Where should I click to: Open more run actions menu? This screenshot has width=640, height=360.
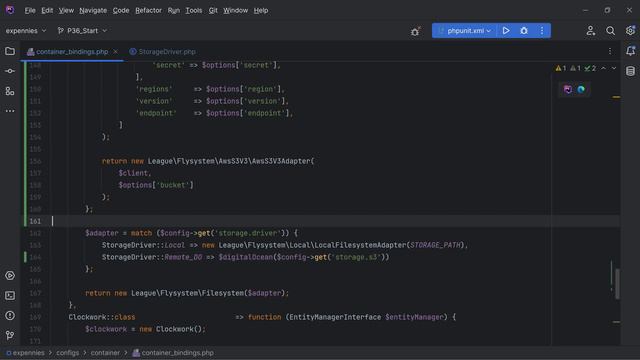point(542,31)
